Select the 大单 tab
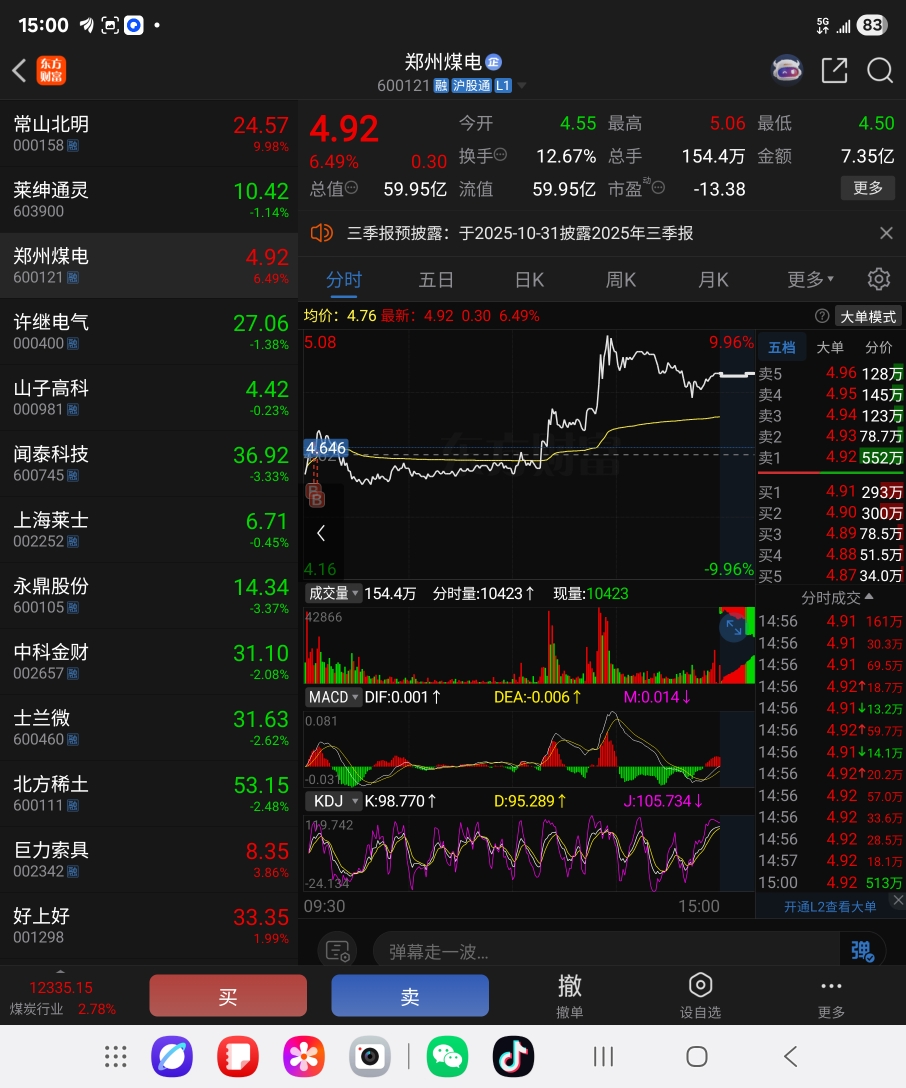The height and width of the screenshot is (1088, 906). (830, 348)
